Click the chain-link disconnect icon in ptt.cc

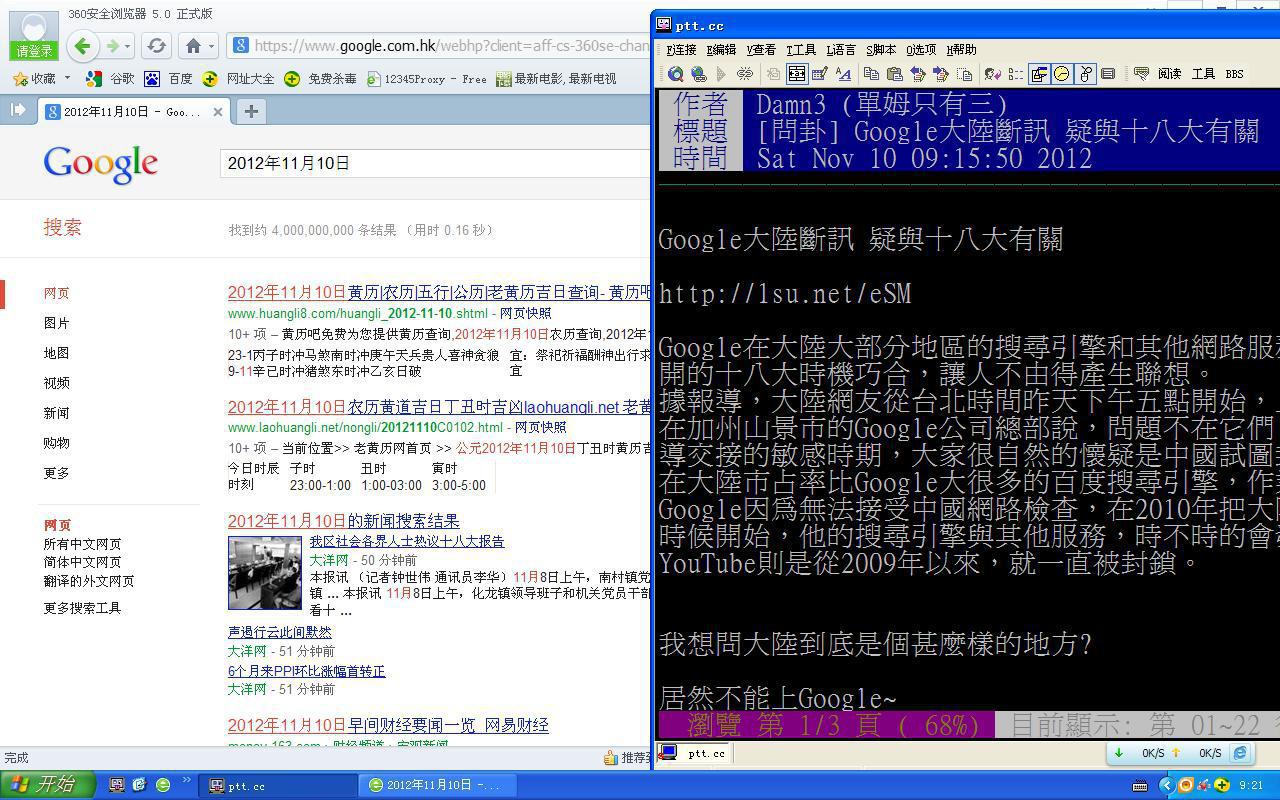745,74
